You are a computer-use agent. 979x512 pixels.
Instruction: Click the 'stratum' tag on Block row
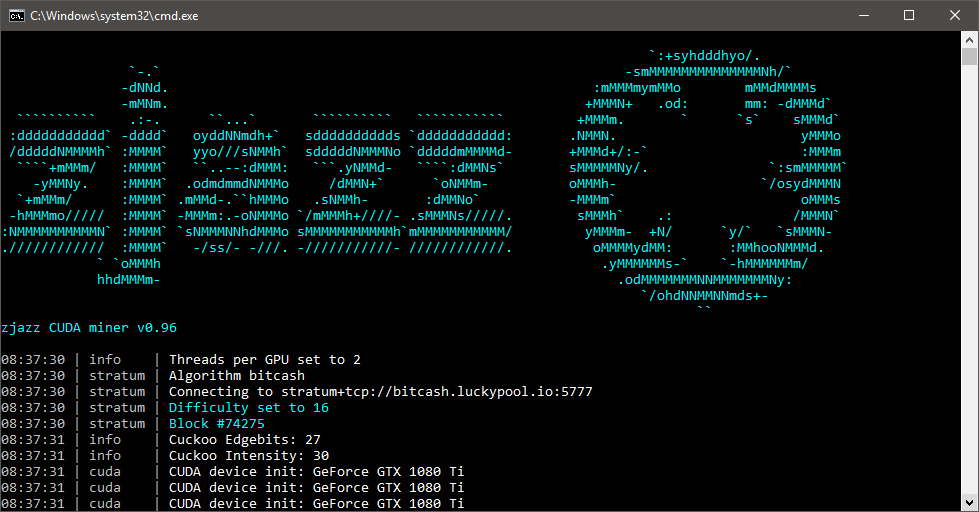117,423
